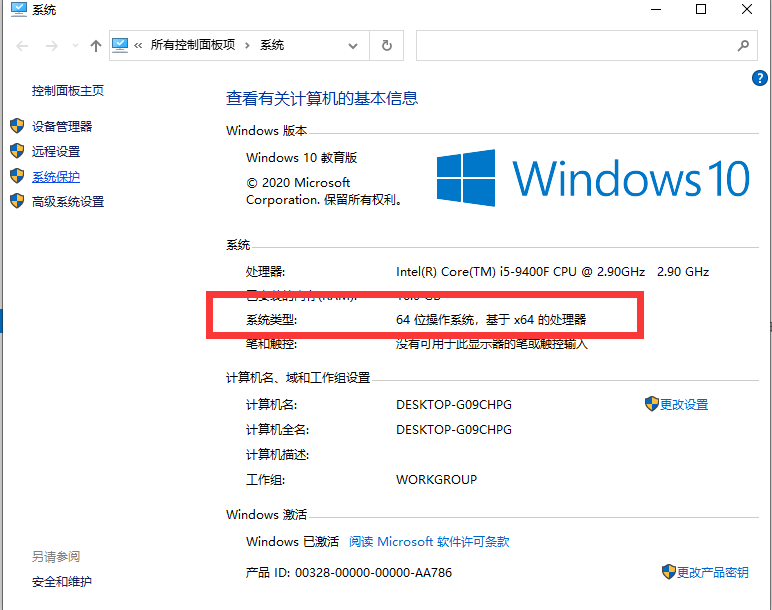Select © 2020 Microsoft Corporation copyright text
The height and width of the screenshot is (610, 772).
[x=323, y=191]
